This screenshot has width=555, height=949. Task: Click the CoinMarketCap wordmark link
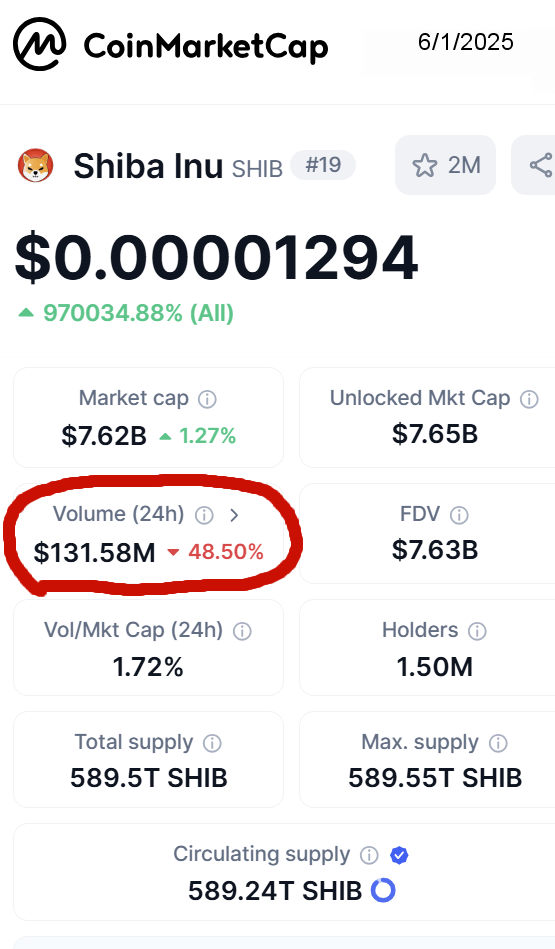pos(206,47)
